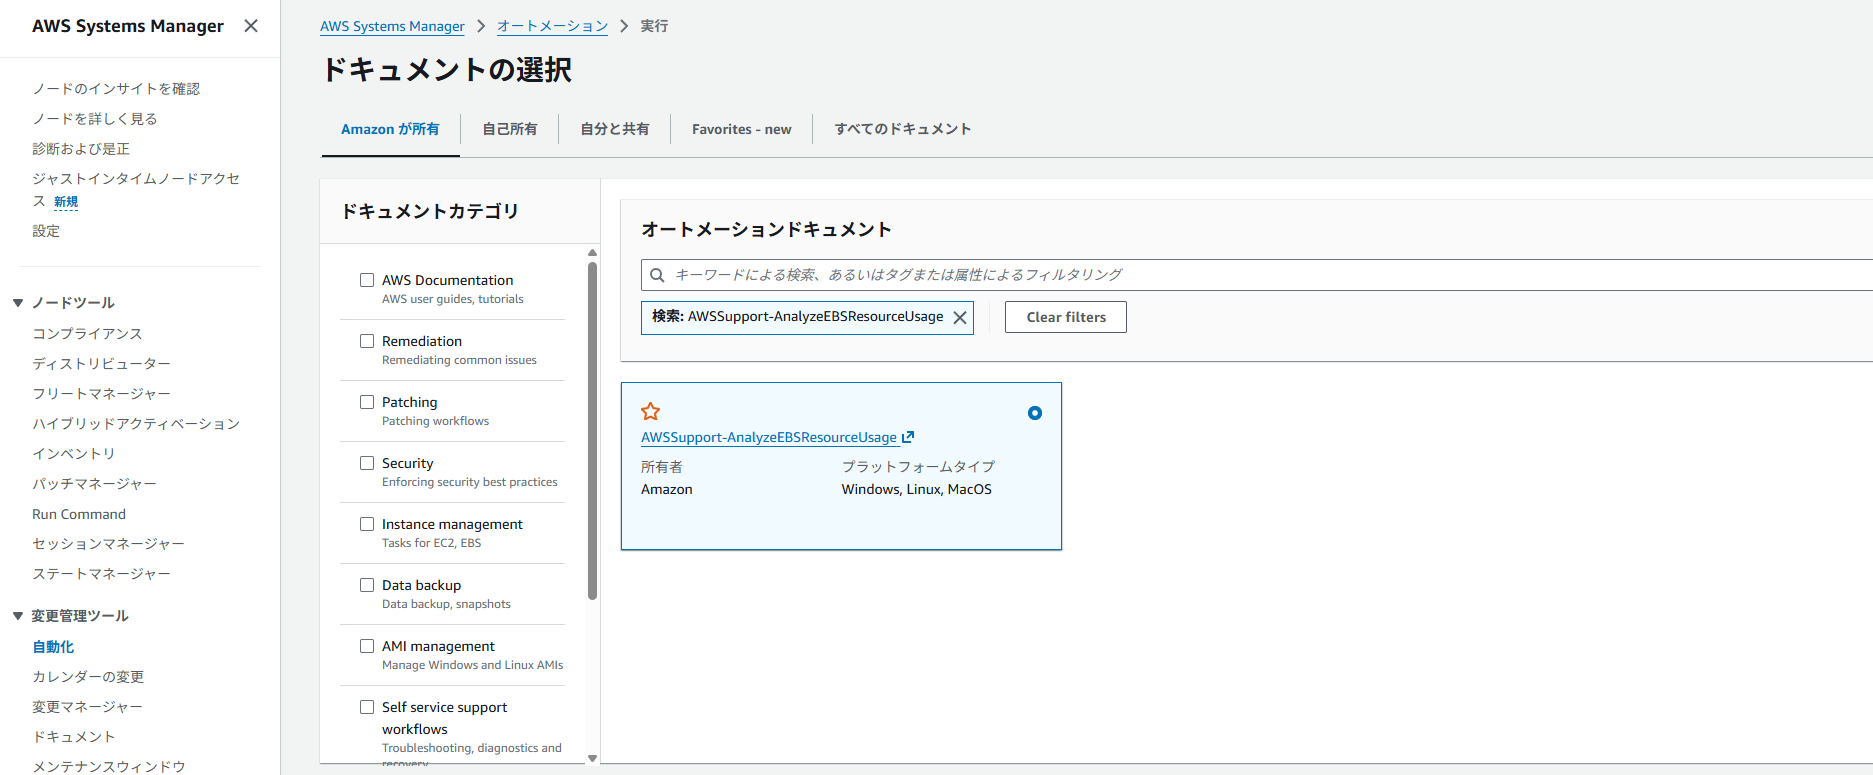Image resolution: width=1873 pixels, height=775 pixels.
Task: Check the Instance management category
Action: (367, 524)
